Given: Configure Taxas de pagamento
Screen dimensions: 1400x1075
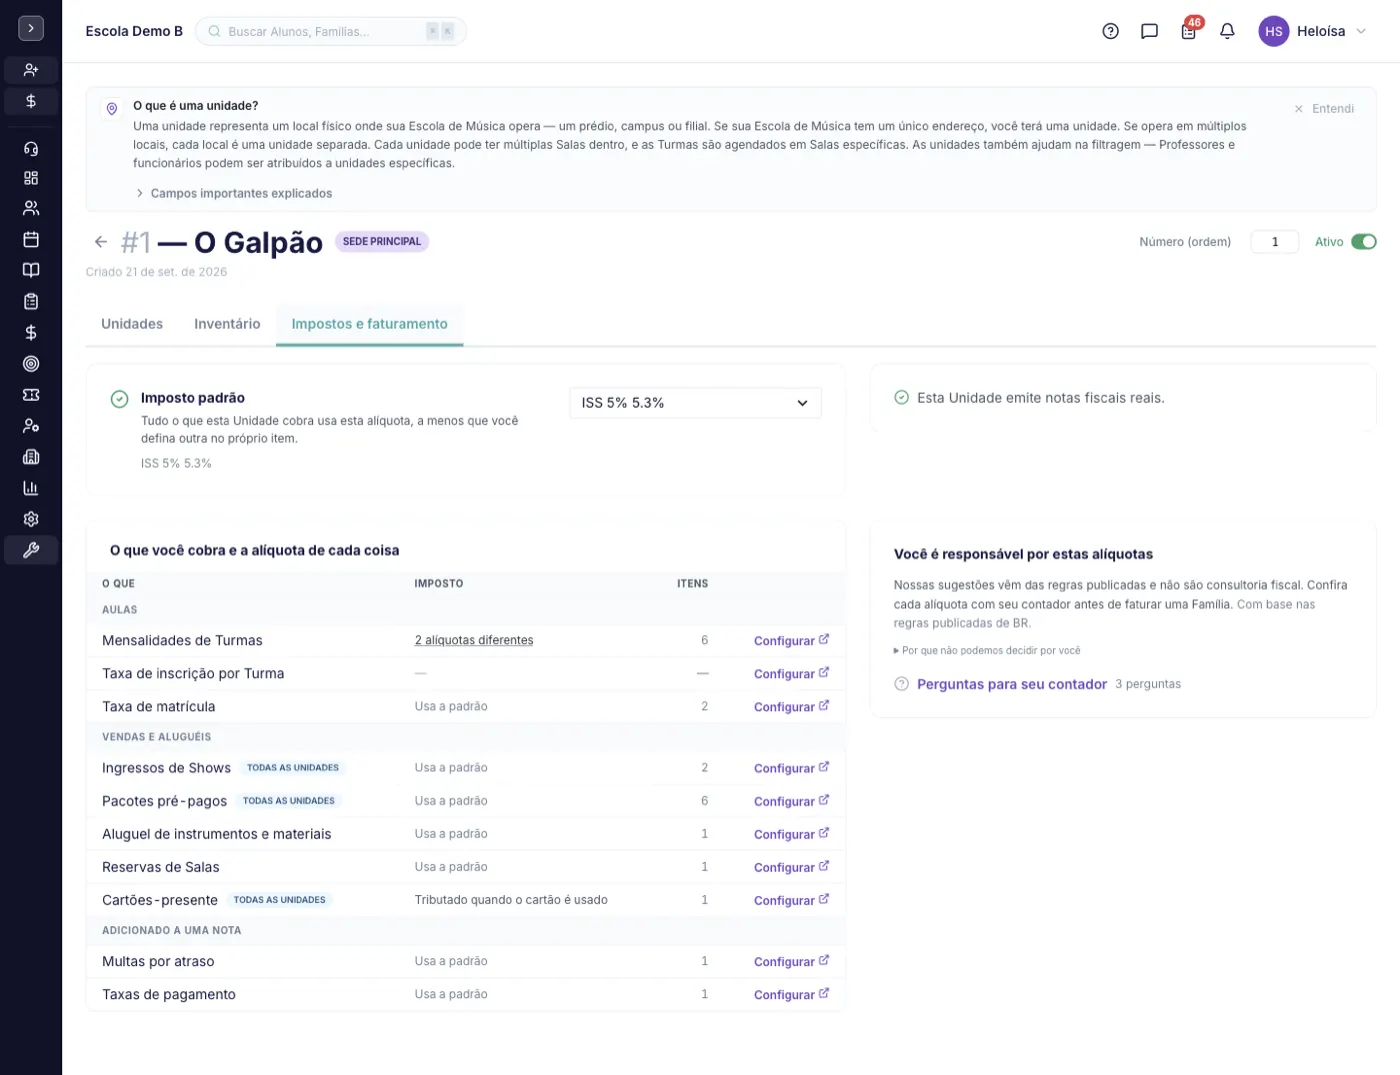Looking at the screenshot, I should click(791, 995).
